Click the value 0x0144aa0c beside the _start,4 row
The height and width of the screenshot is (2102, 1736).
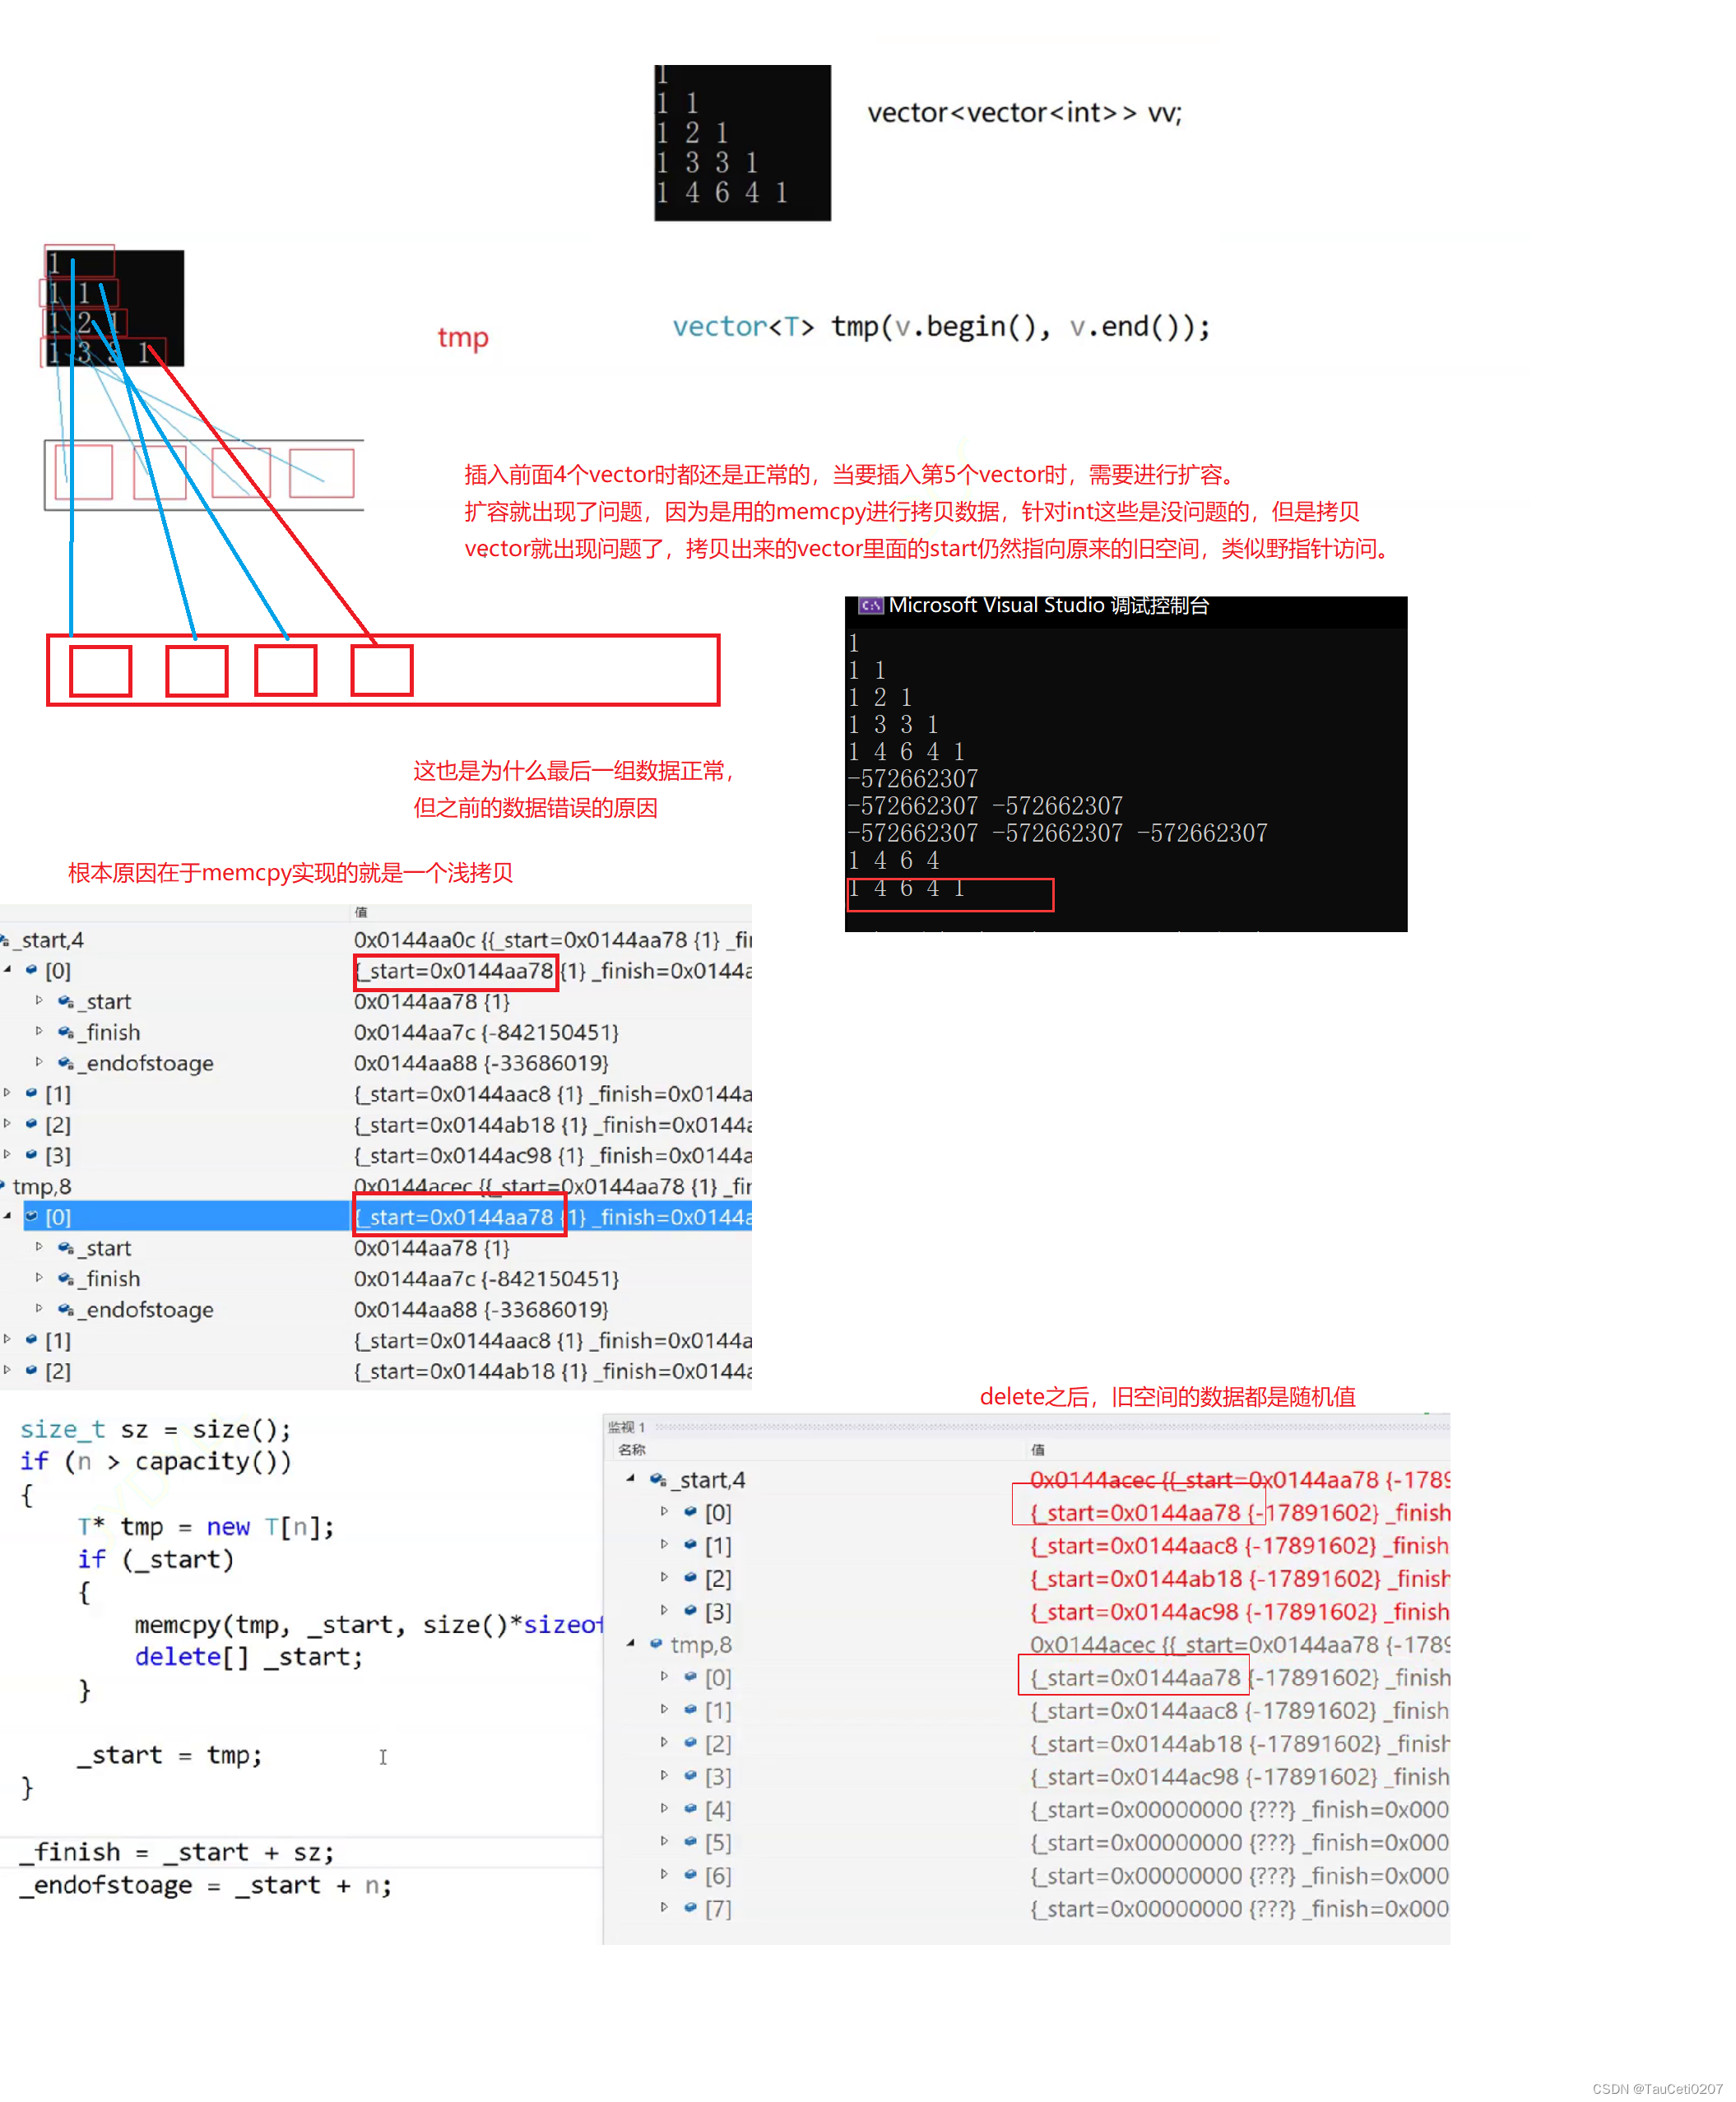[x=414, y=940]
